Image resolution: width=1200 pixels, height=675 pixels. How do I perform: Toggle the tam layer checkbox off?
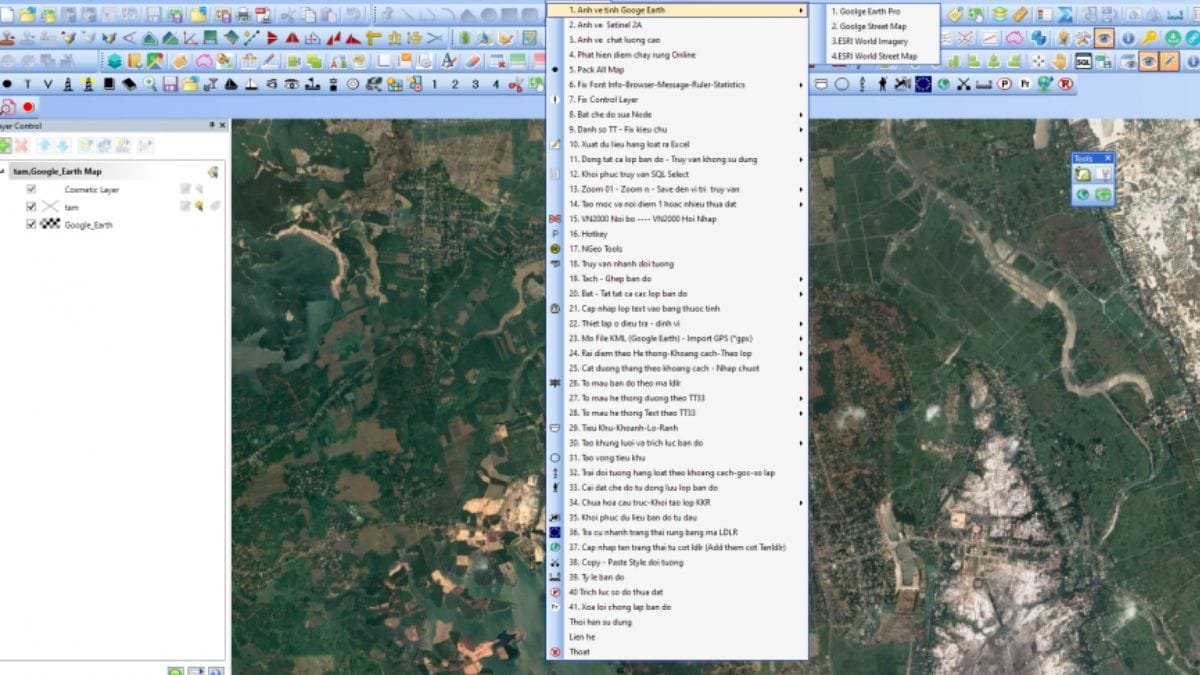coord(31,206)
